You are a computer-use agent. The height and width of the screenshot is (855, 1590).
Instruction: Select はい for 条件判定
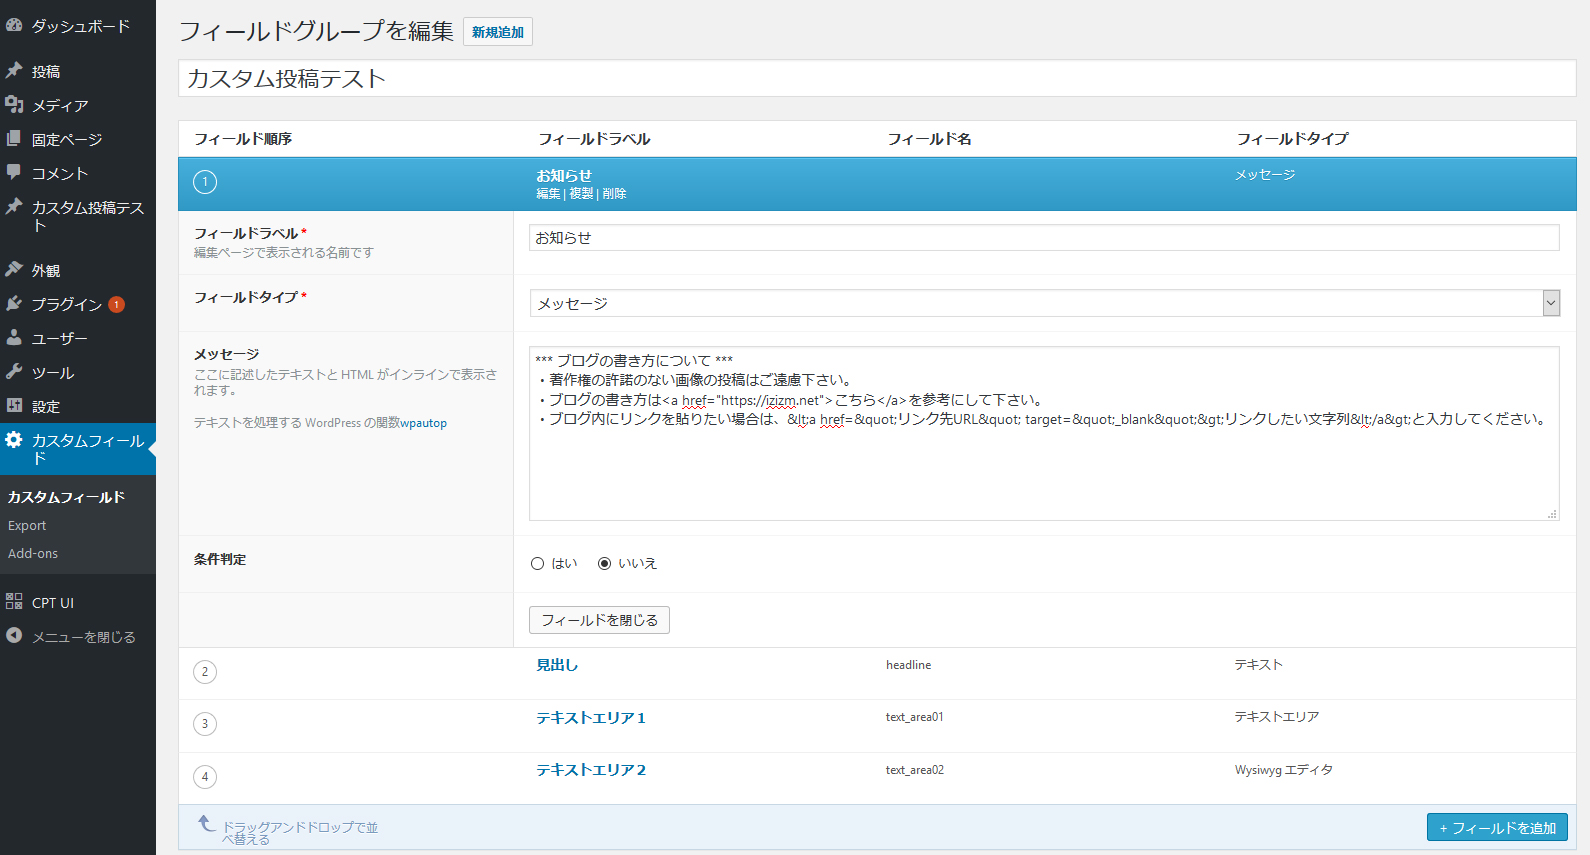point(538,564)
